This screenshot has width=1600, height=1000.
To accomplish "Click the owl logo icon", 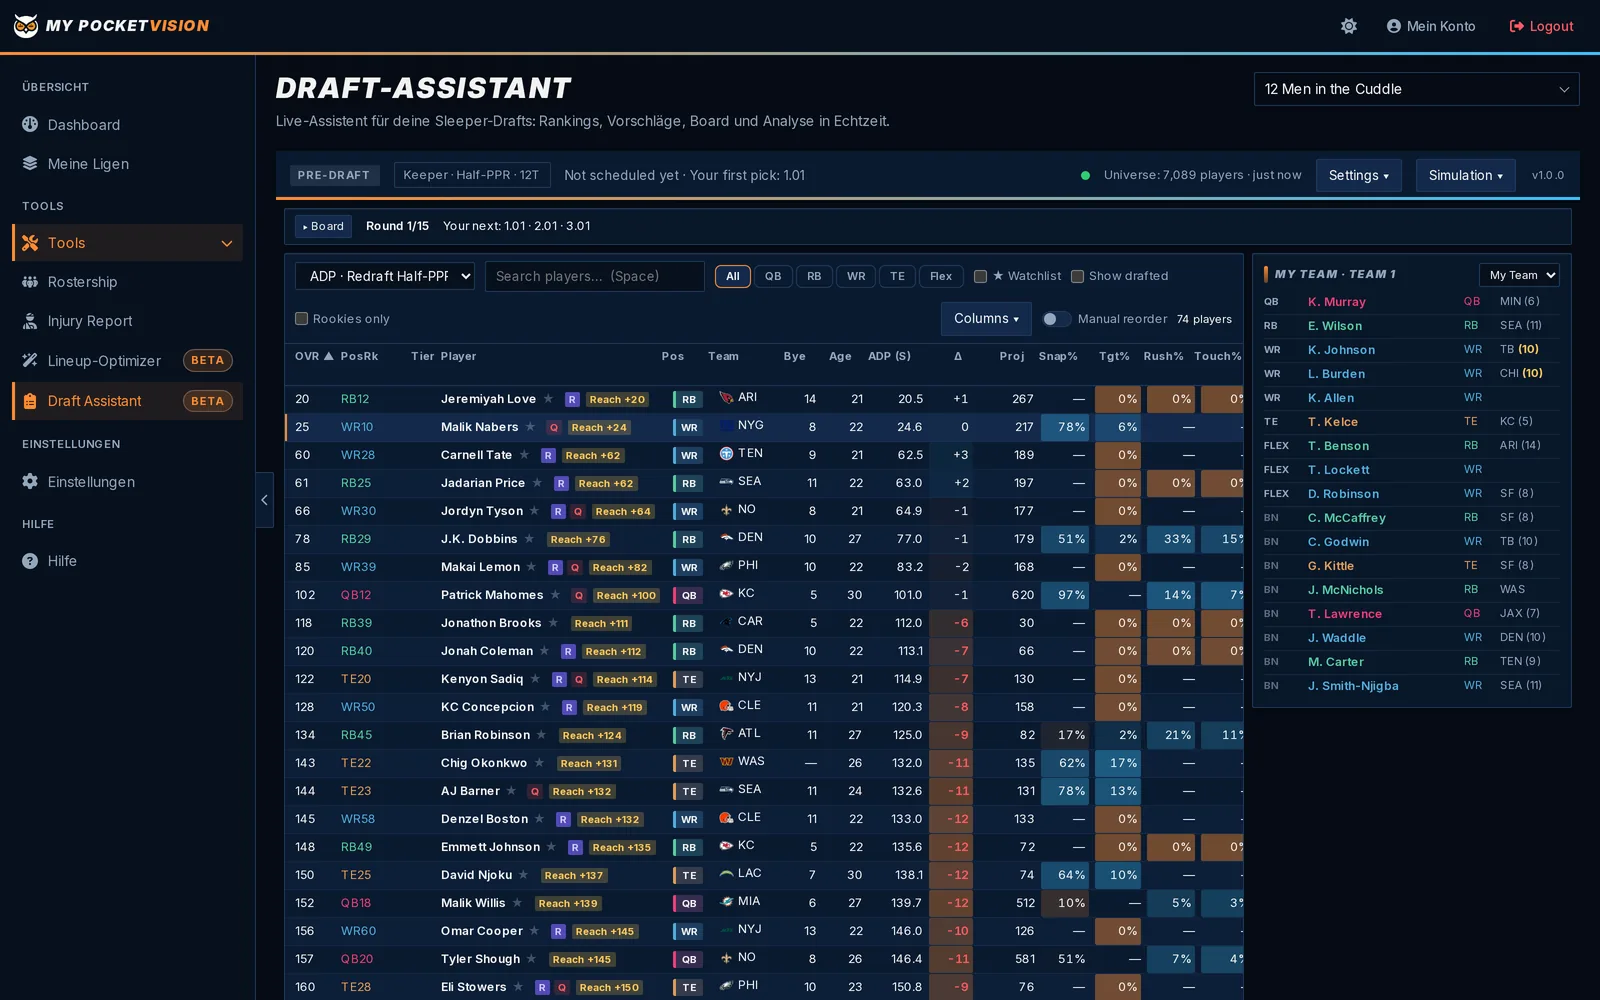I will 26,26.
